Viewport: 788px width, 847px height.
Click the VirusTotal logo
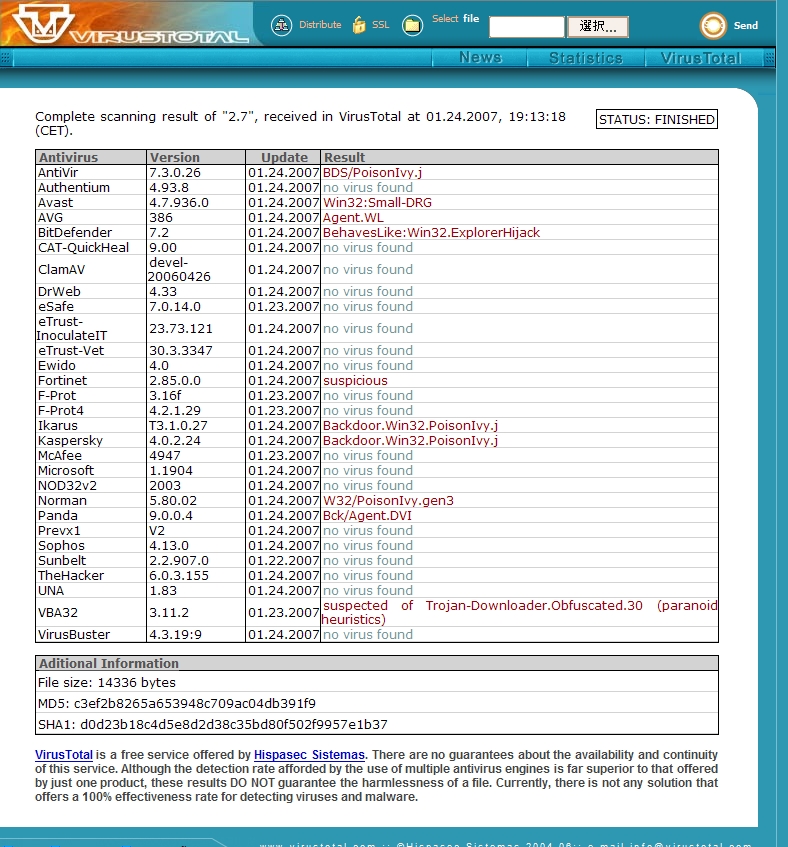coord(130,24)
